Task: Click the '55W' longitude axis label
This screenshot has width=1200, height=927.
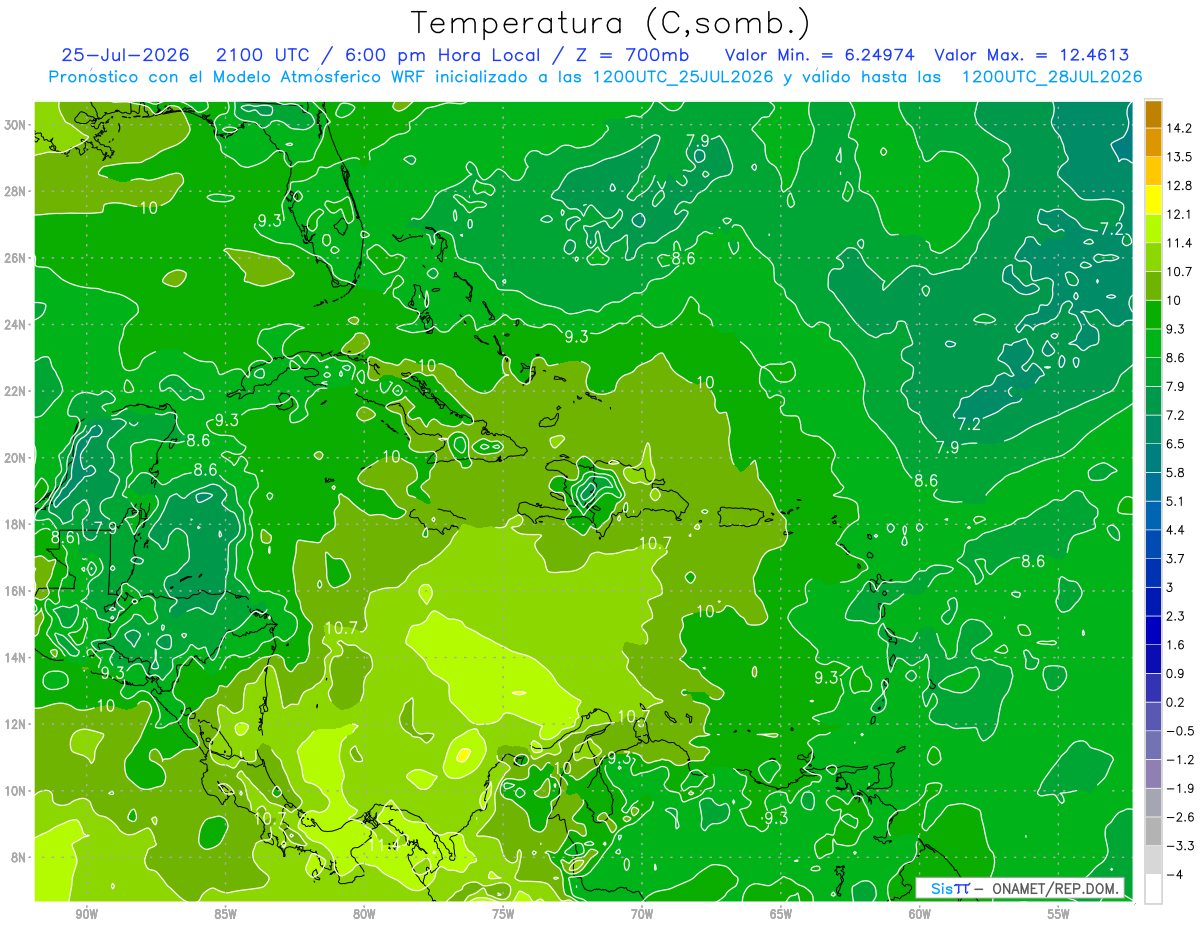Action: click(1059, 914)
